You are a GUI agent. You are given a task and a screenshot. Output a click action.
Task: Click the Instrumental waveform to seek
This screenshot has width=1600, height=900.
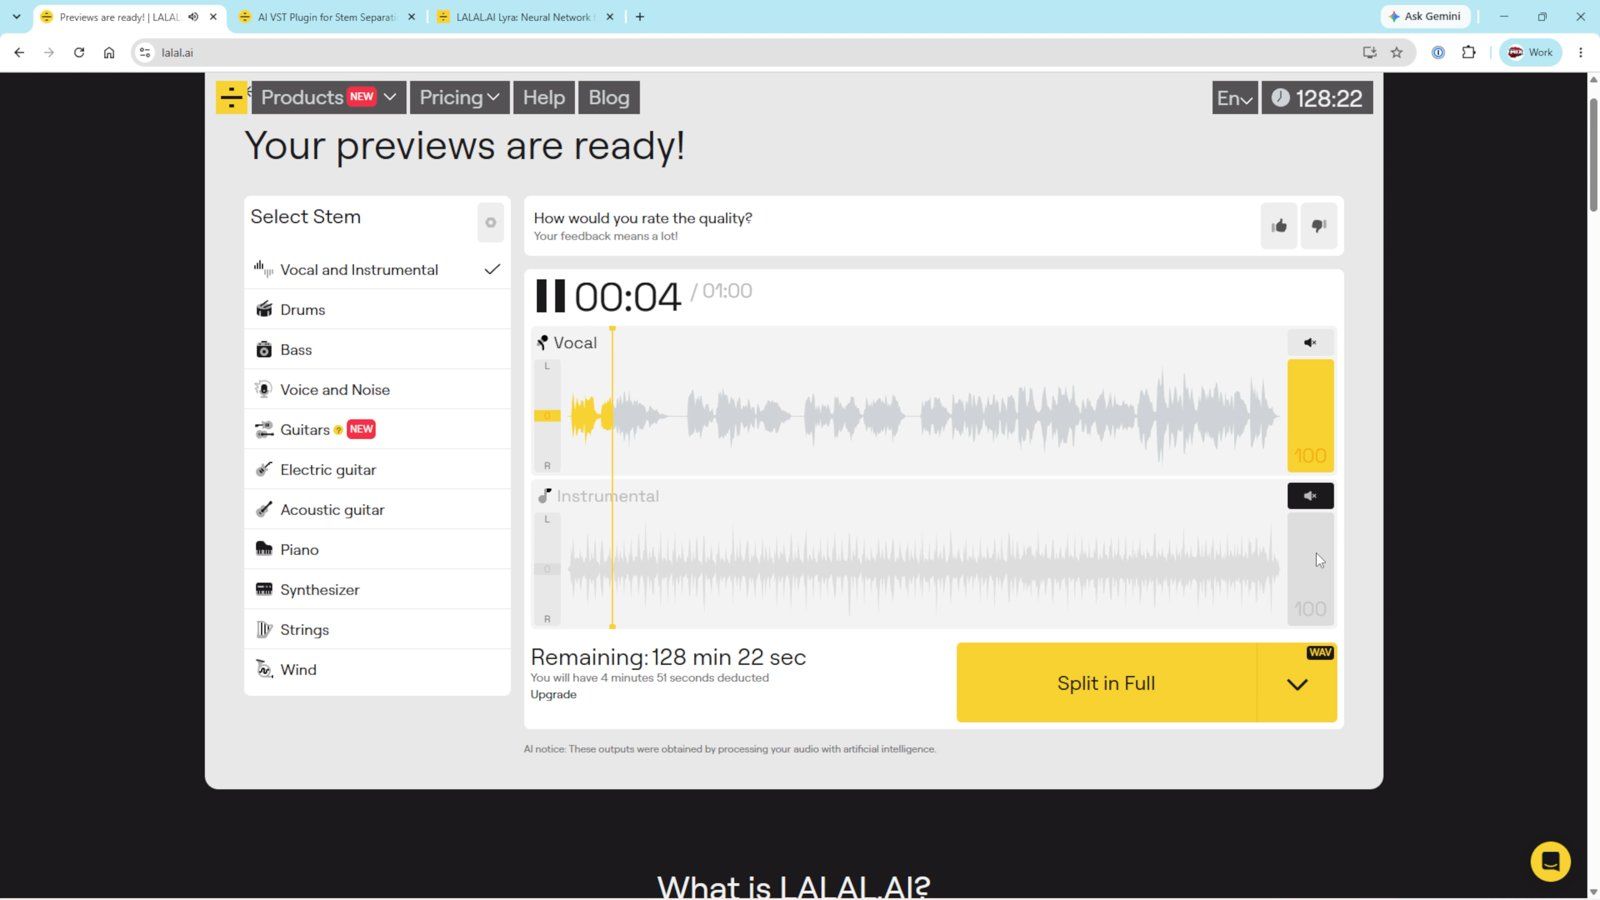coord(925,569)
